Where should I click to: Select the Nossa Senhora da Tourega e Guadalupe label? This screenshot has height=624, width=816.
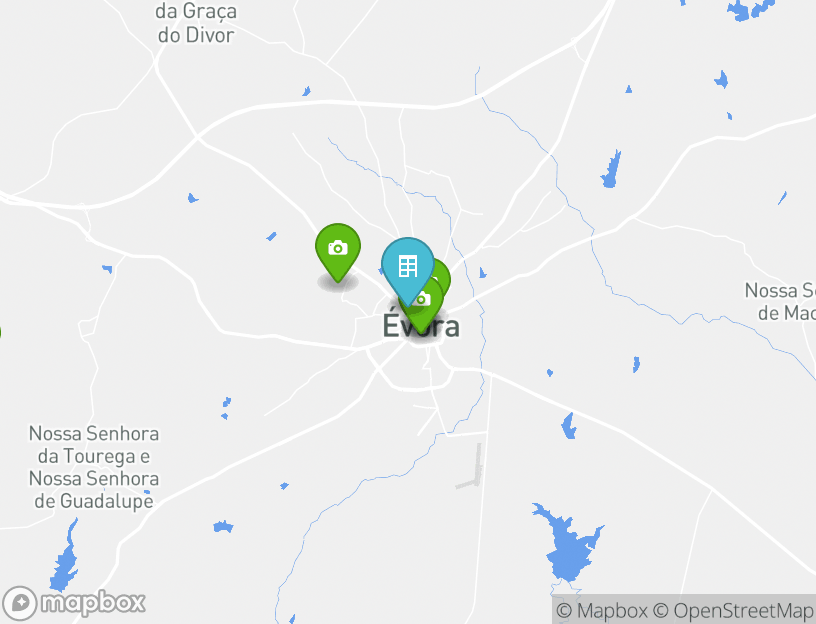pos(94,467)
